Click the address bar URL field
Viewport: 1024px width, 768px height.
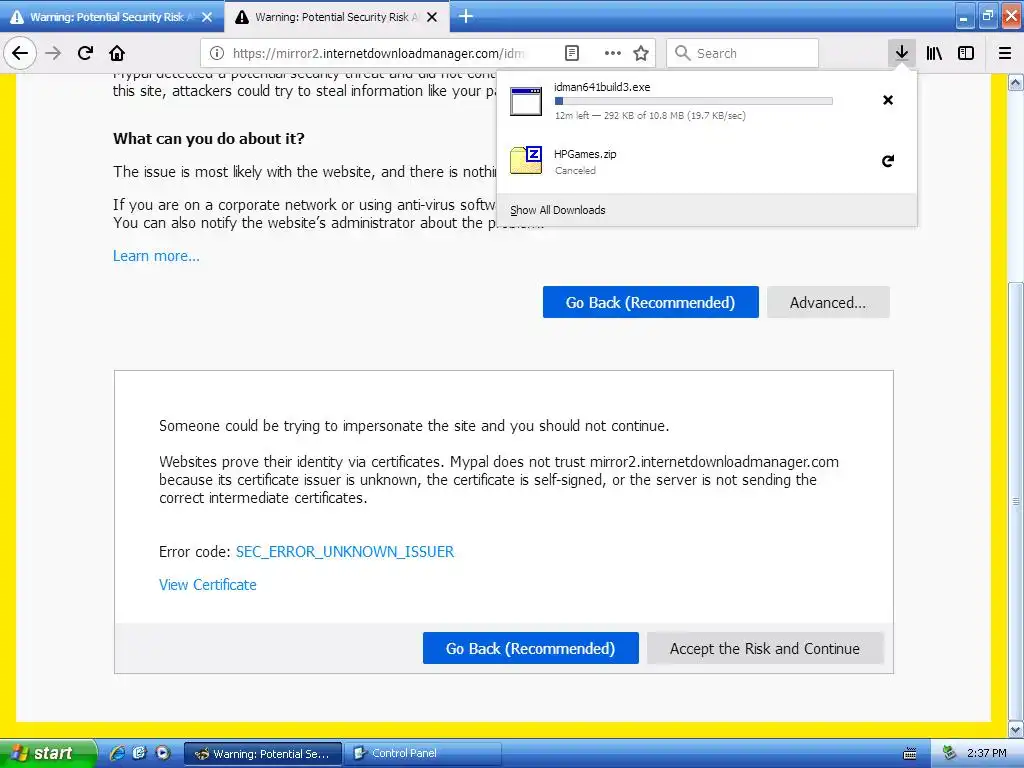[379, 54]
